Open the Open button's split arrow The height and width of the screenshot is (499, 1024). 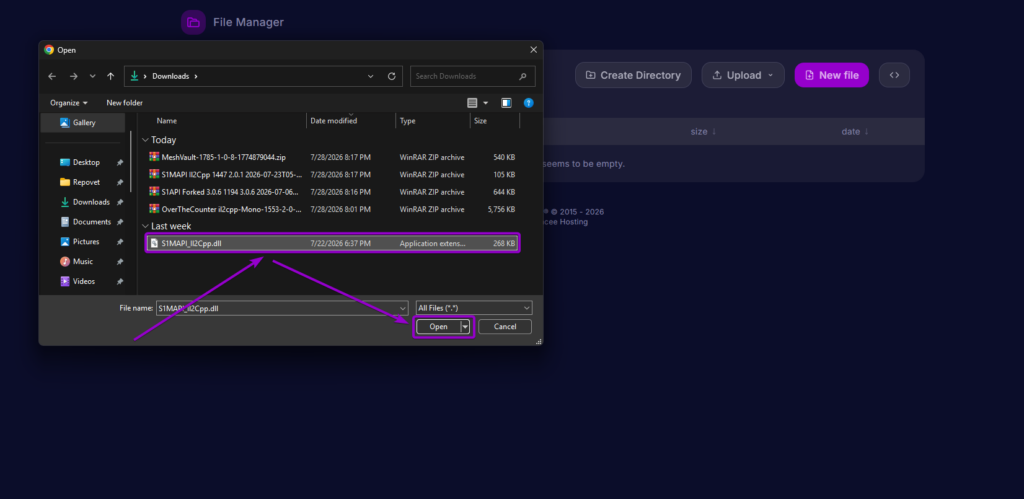point(466,327)
